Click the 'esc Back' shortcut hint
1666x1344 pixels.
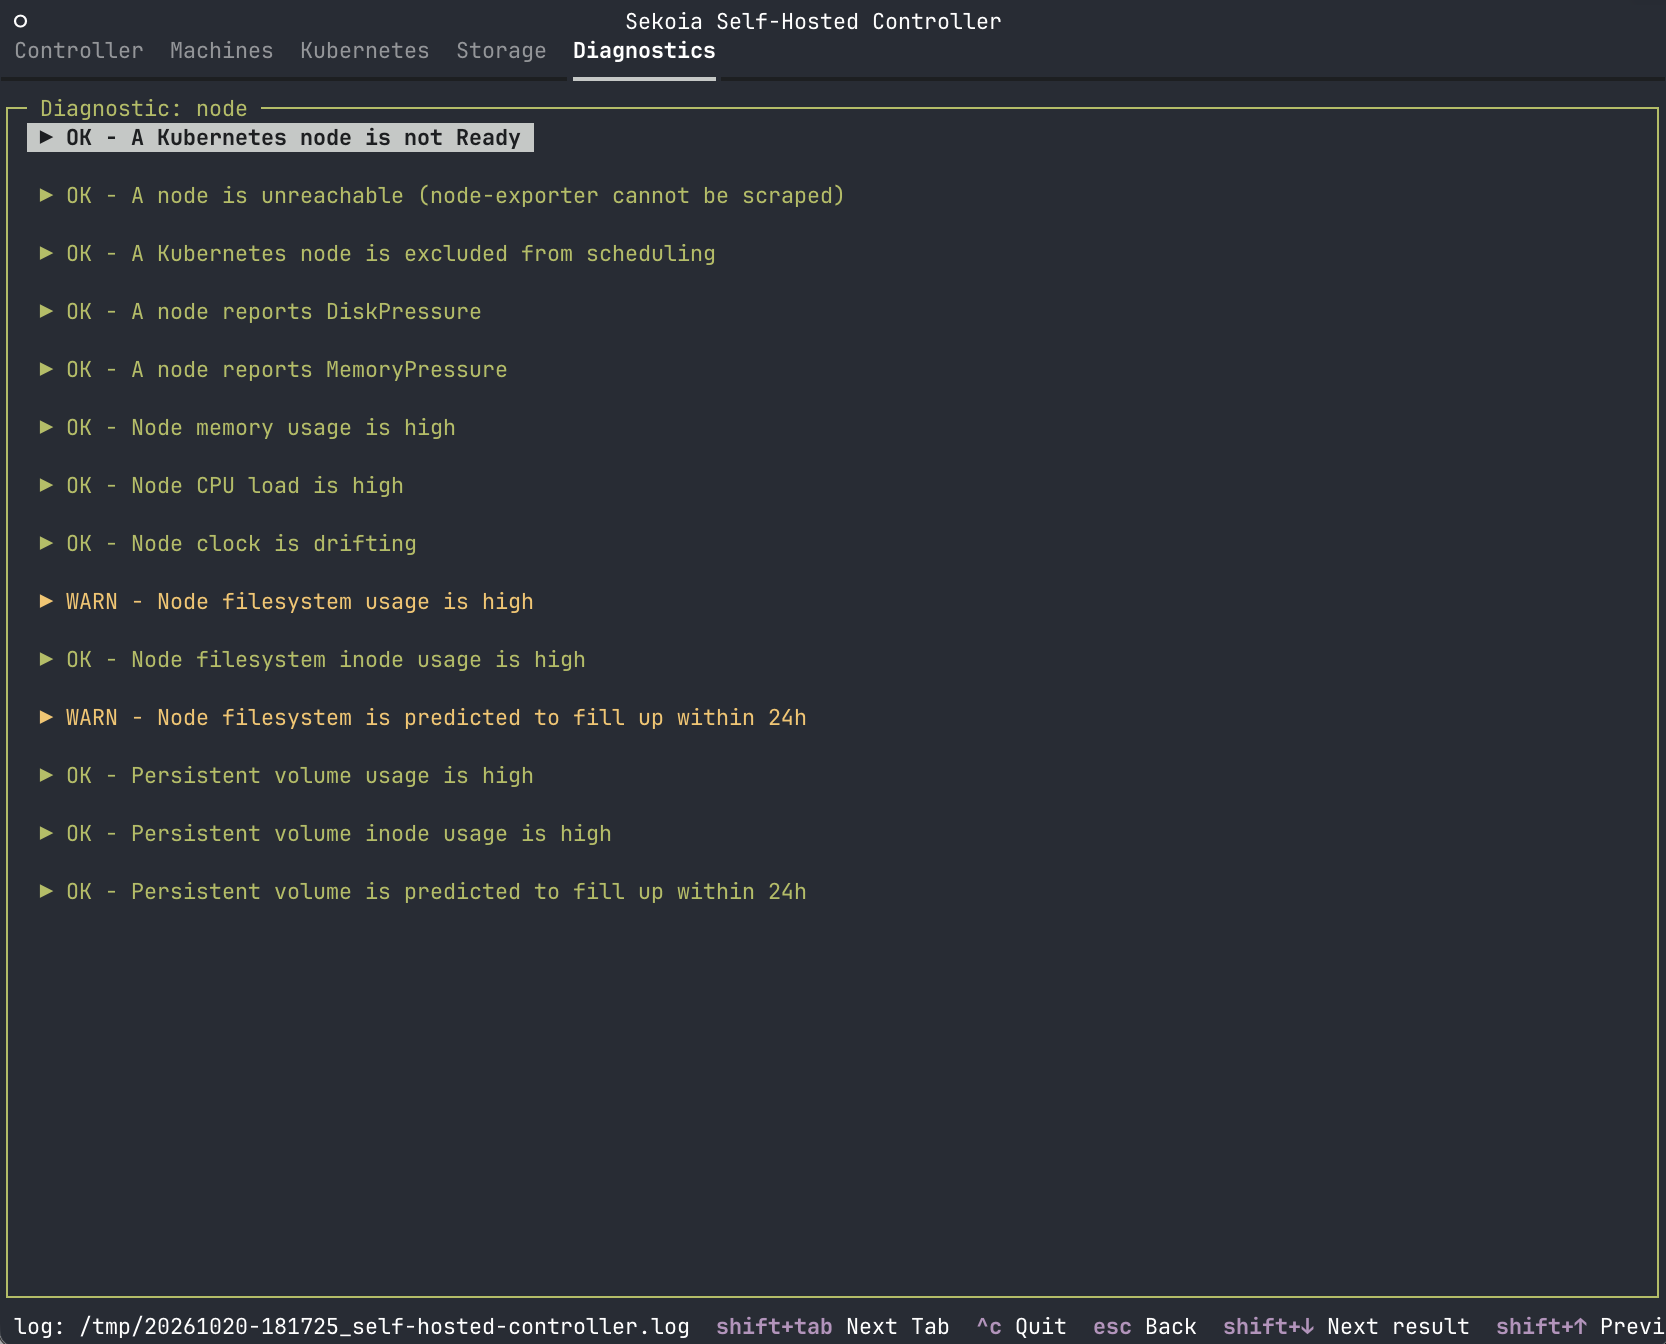tap(1144, 1327)
